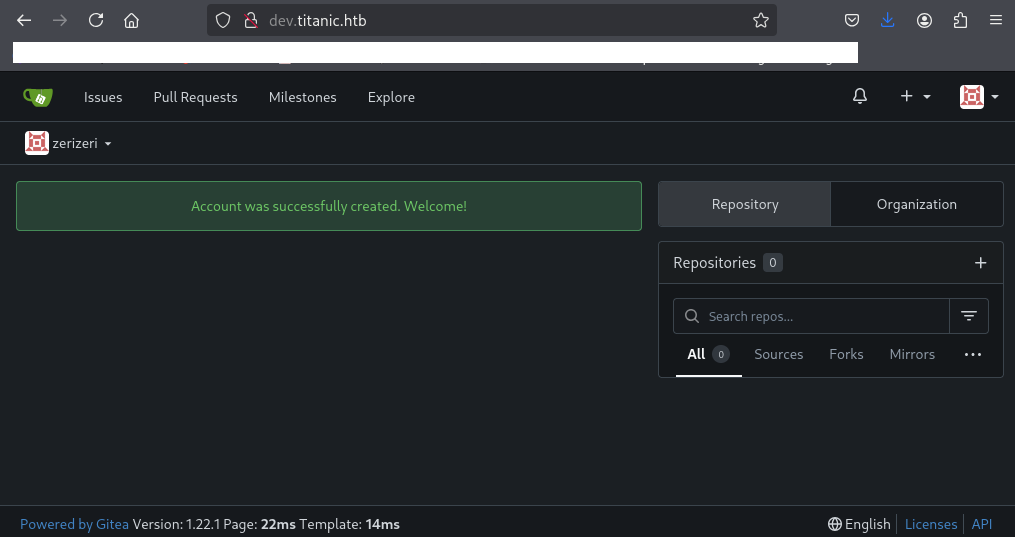Screen dimensions: 1015x537
Task: Go to browser home page
Action: 131,20
